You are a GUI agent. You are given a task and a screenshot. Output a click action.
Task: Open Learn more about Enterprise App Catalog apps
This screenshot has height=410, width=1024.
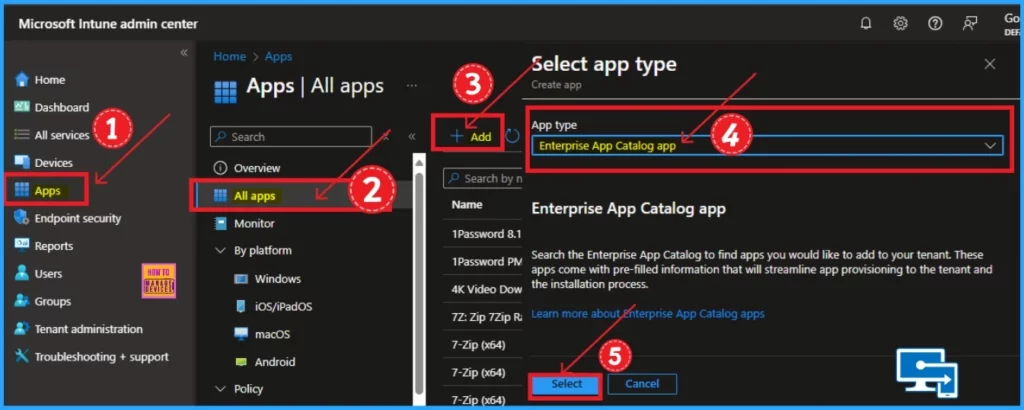pyautogui.click(x=648, y=314)
